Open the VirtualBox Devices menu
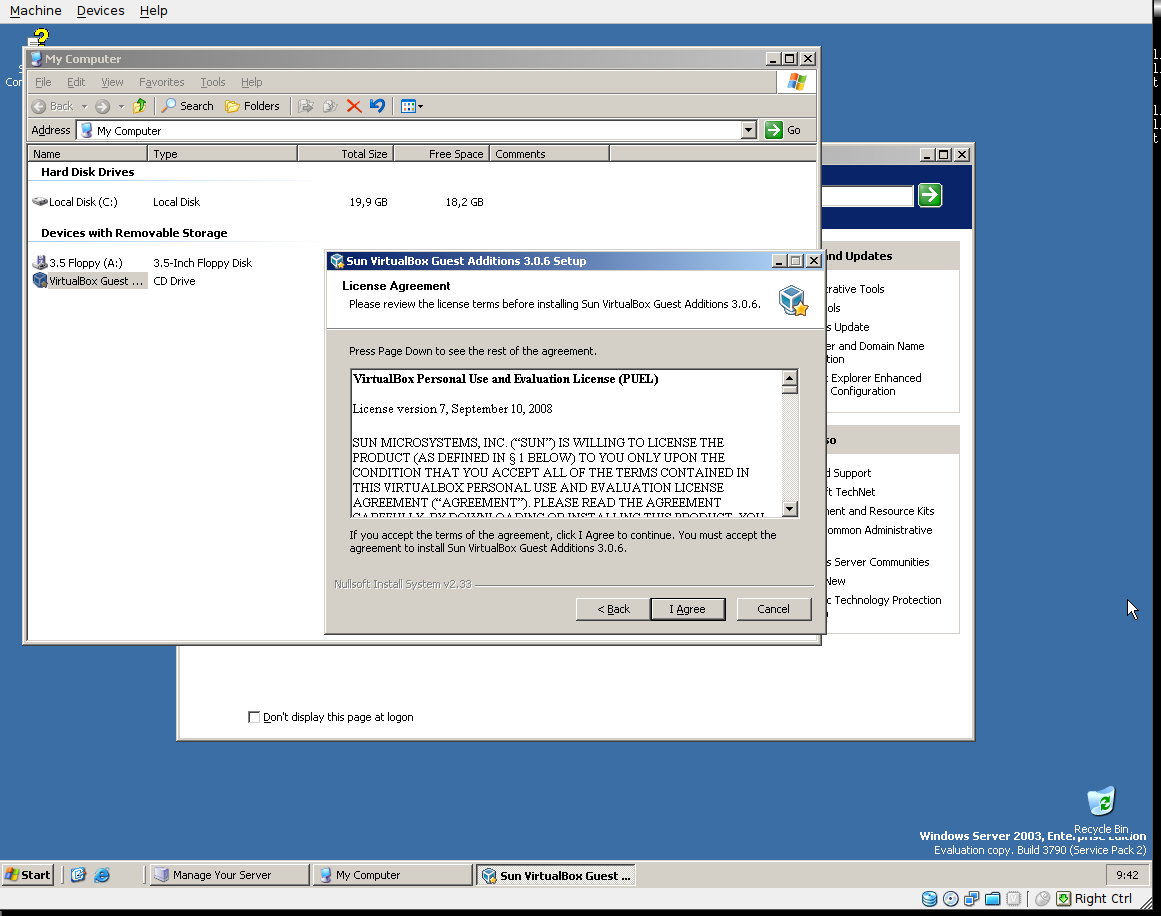This screenshot has width=1161, height=916. click(x=101, y=10)
